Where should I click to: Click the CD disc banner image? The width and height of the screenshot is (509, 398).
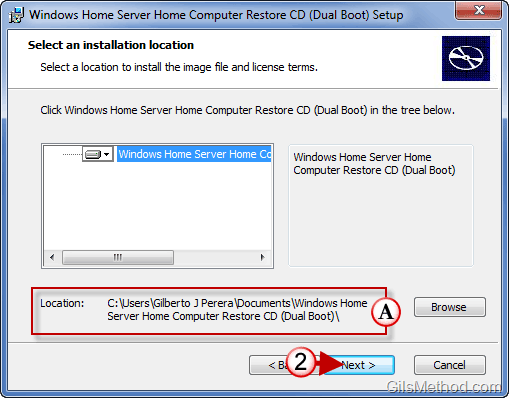(466, 58)
